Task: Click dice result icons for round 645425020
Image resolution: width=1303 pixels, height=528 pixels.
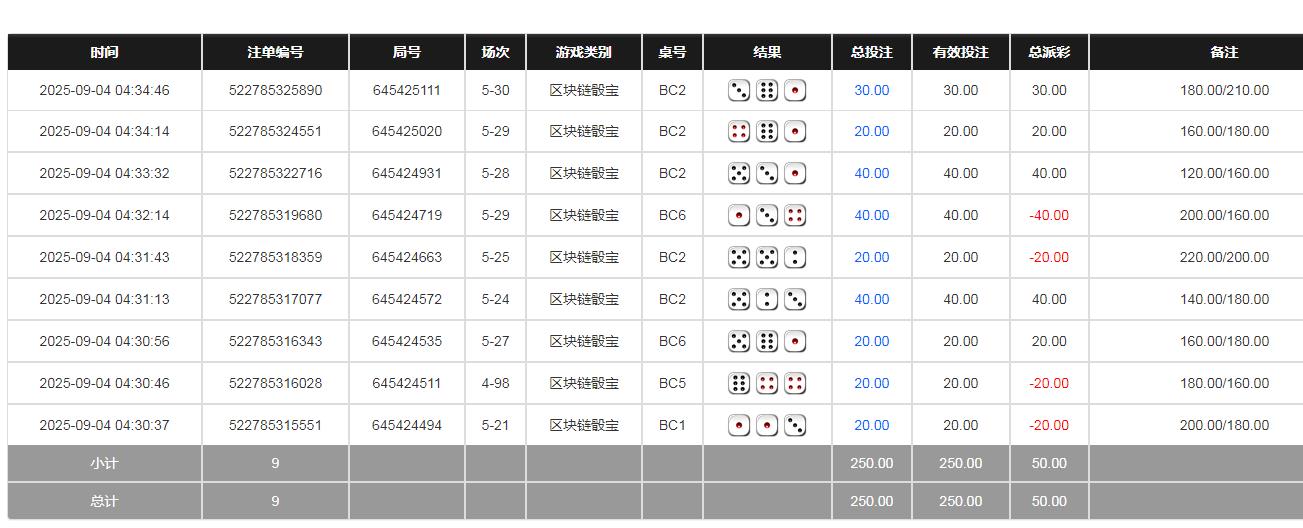Action: pos(767,131)
